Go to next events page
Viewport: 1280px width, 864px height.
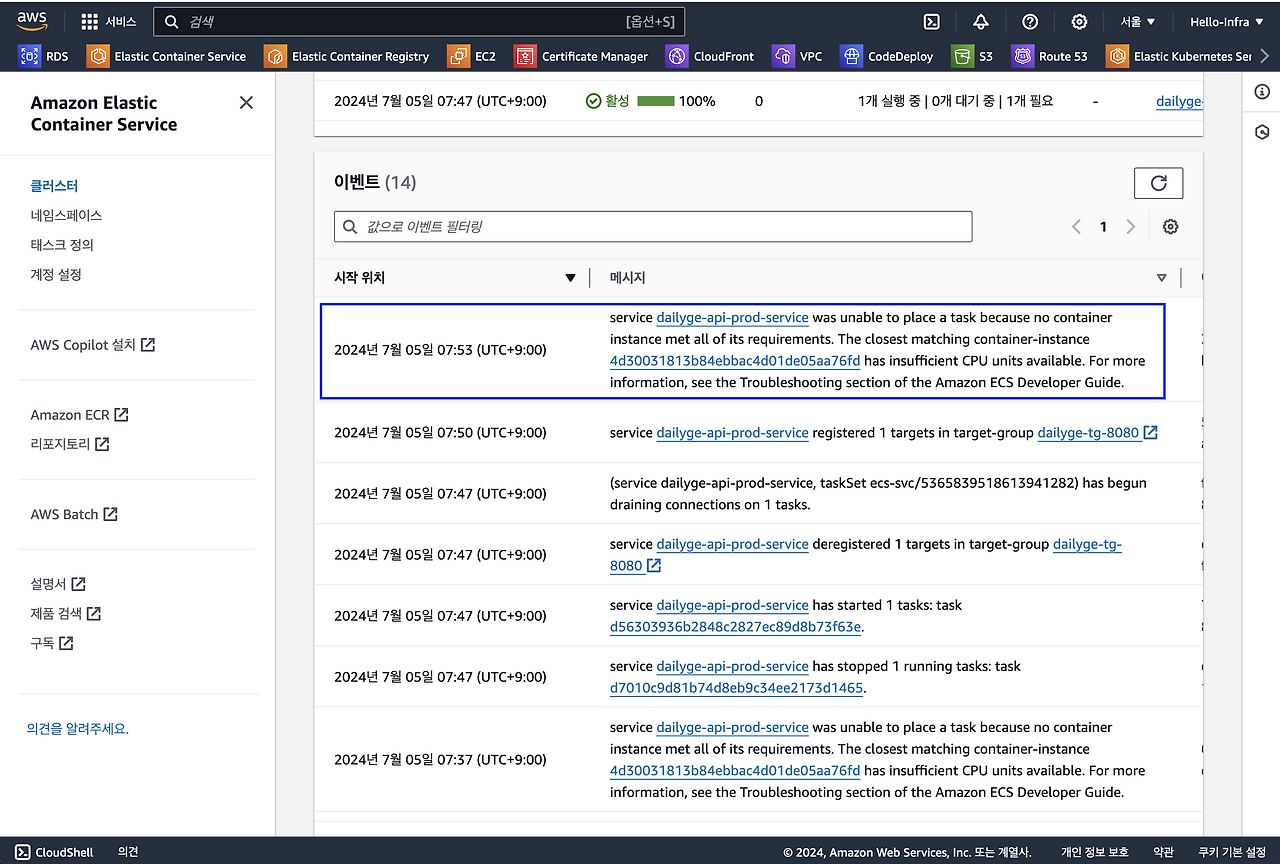[1130, 227]
